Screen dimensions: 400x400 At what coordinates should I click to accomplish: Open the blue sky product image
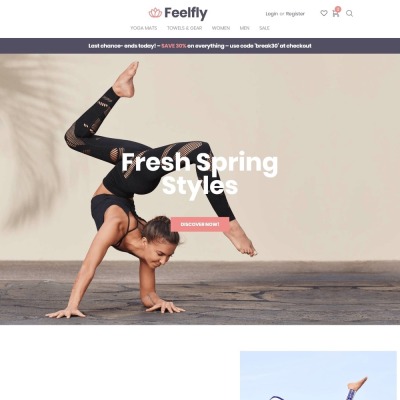318,375
